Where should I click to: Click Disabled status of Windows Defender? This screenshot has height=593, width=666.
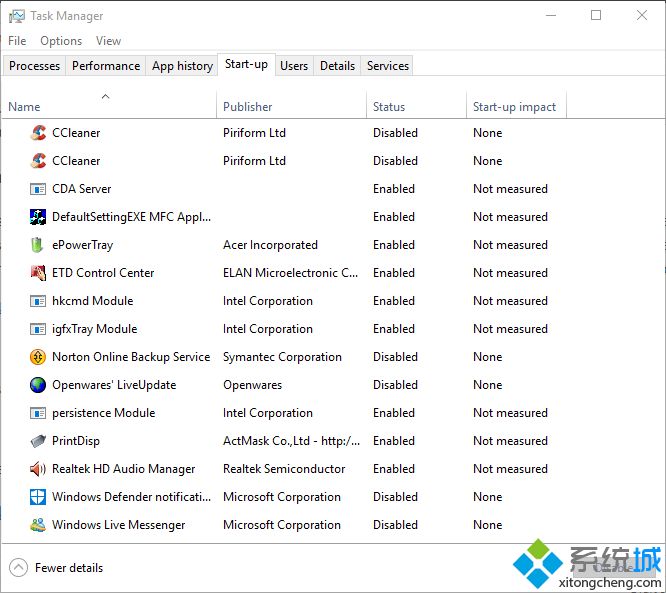[x=395, y=497]
